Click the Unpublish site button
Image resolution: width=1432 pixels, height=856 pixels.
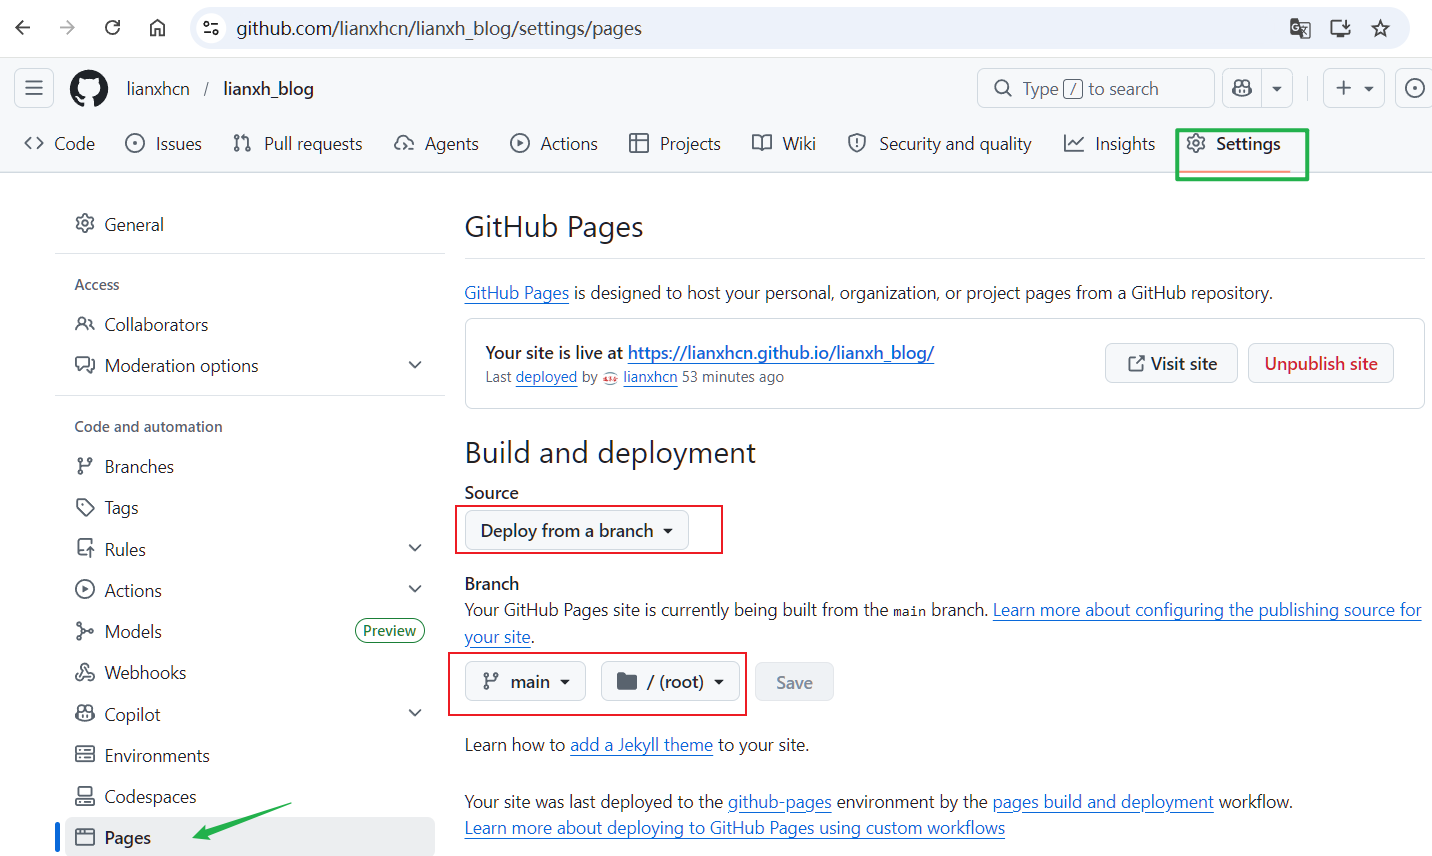pyautogui.click(x=1321, y=363)
